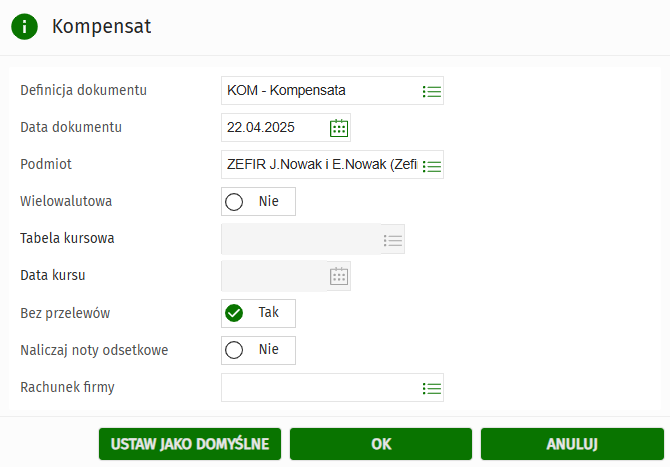This screenshot has height=467, width=670.
Task: Open the Definicja dokumentu list icon
Action: click(x=432, y=91)
